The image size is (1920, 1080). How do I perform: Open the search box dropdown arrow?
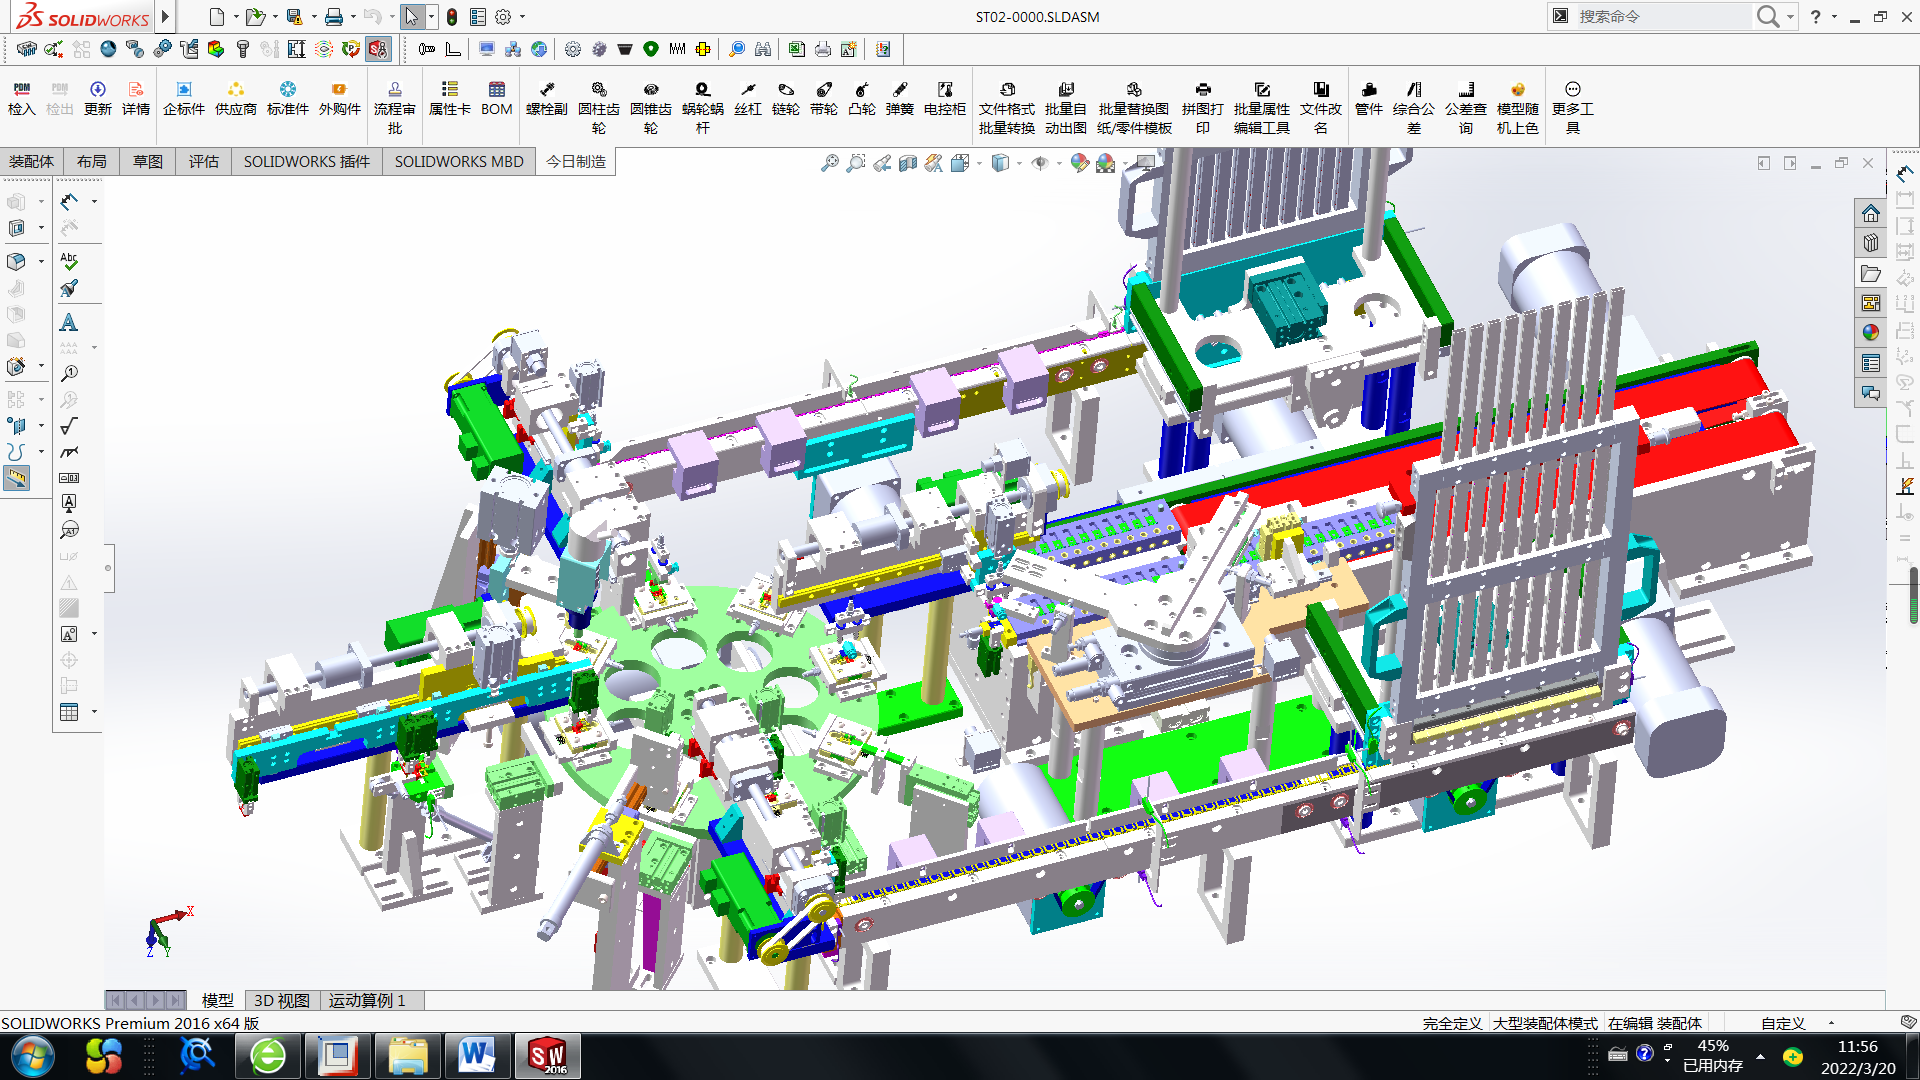[x=1790, y=17]
